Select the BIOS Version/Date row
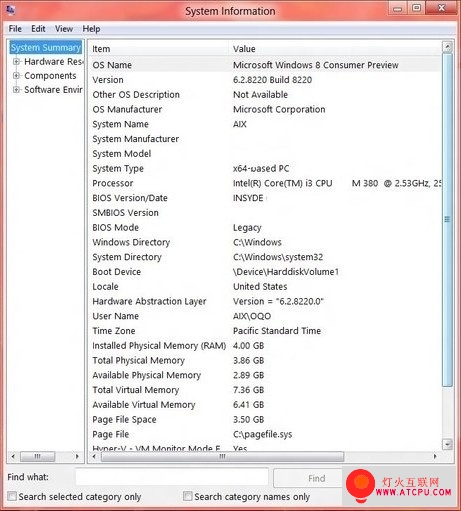Image resolution: width=461 pixels, height=511 pixels. [265, 198]
